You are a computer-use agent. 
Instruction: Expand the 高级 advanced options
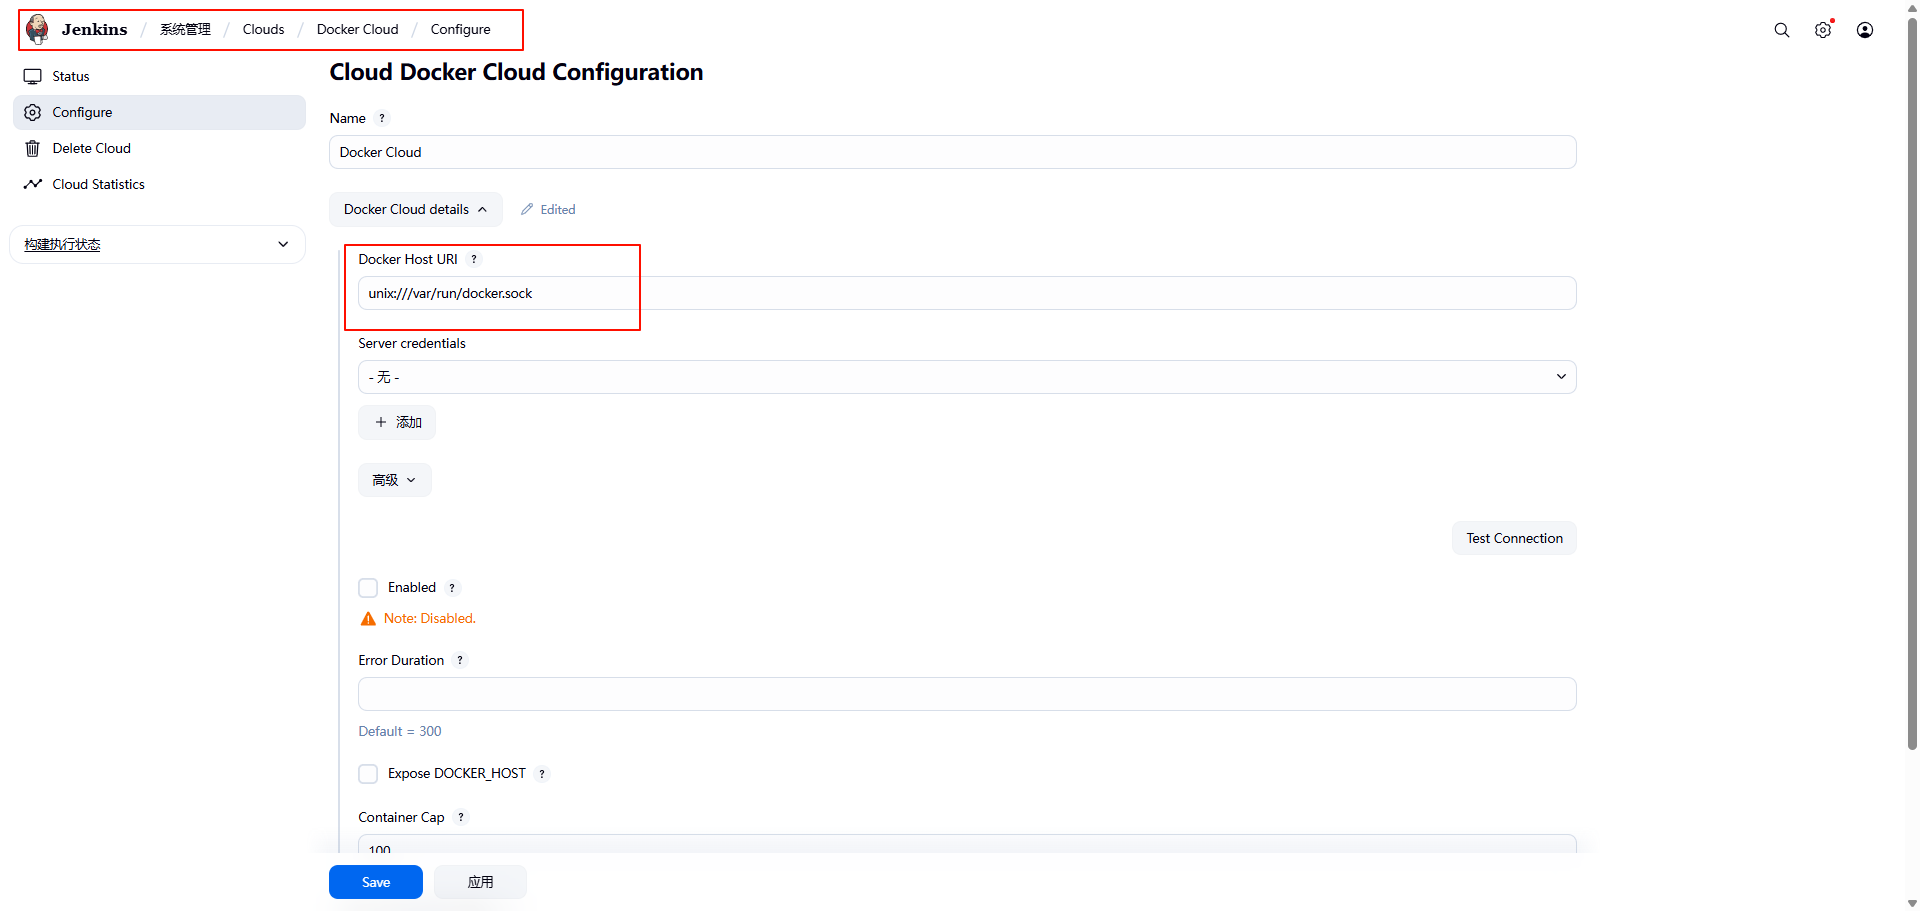(x=395, y=480)
